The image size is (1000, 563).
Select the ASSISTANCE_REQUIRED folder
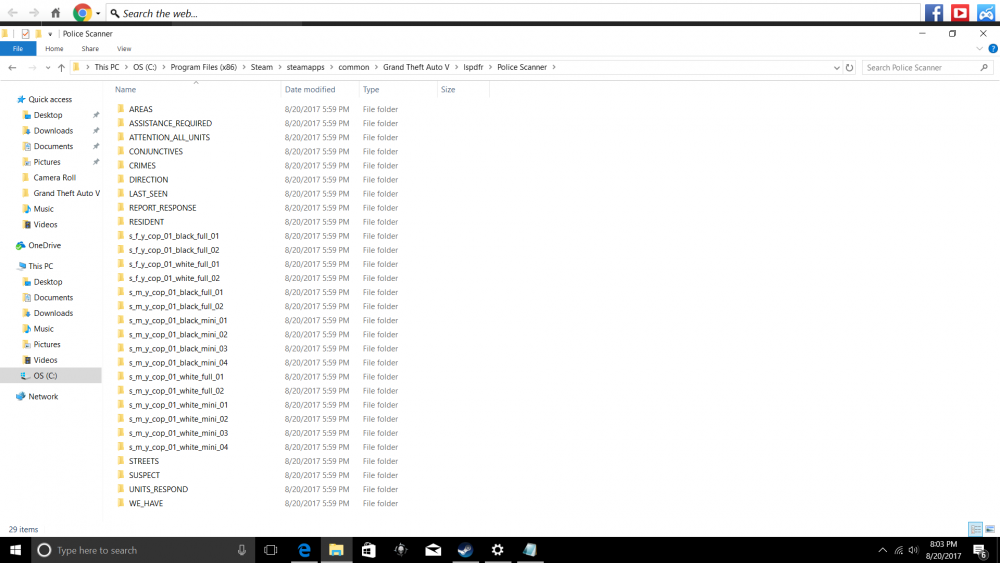pos(170,123)
